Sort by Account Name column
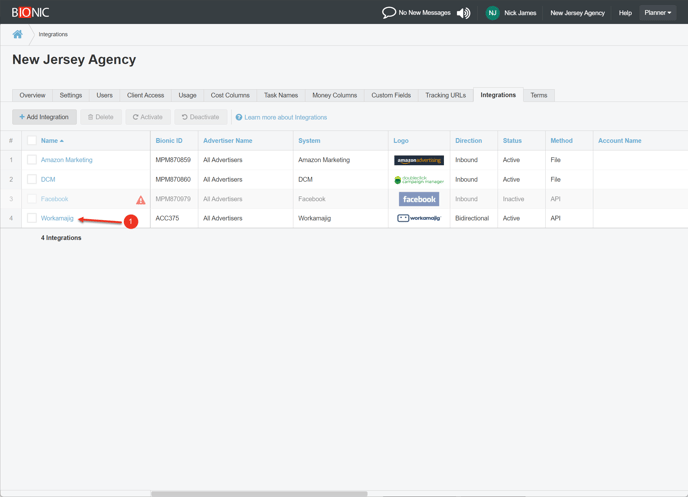 [620, 141]
